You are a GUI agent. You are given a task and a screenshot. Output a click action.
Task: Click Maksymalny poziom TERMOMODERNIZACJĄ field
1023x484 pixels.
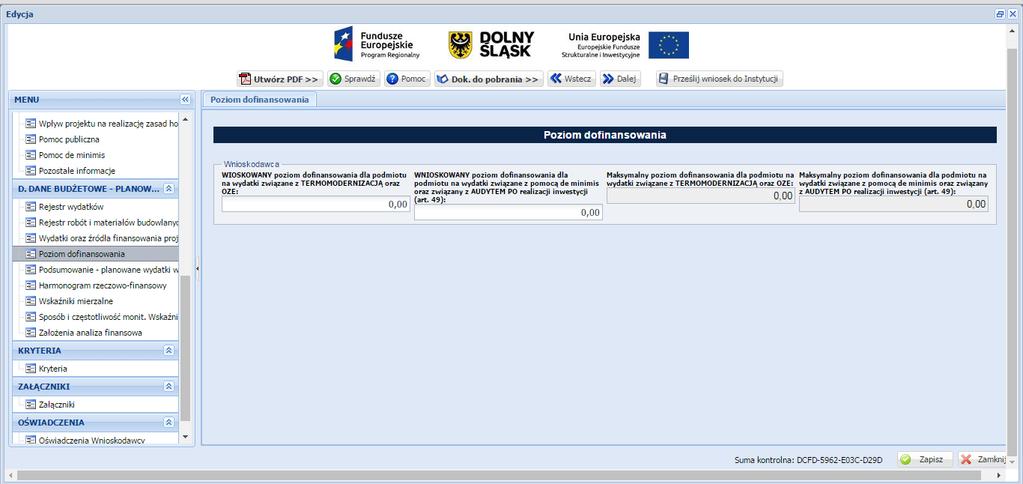(701, 196)
